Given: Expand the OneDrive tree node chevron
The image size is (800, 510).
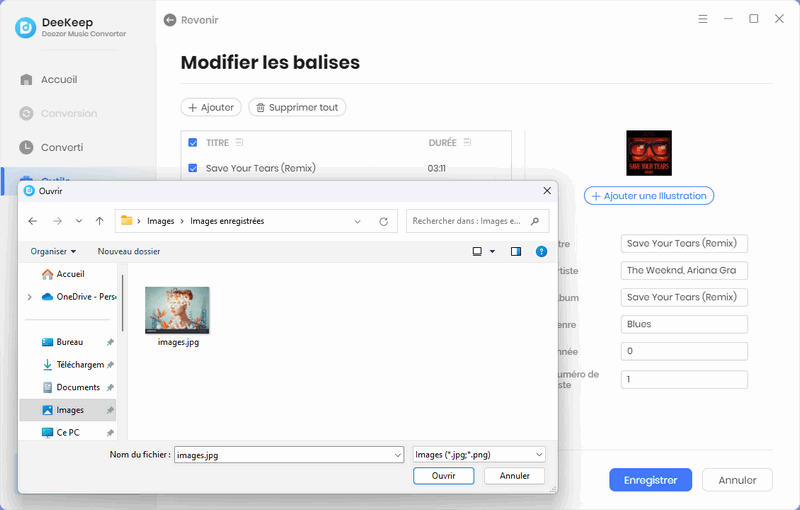Looking at the screenshot, I should pyautogui.click(x=30, y=297).
